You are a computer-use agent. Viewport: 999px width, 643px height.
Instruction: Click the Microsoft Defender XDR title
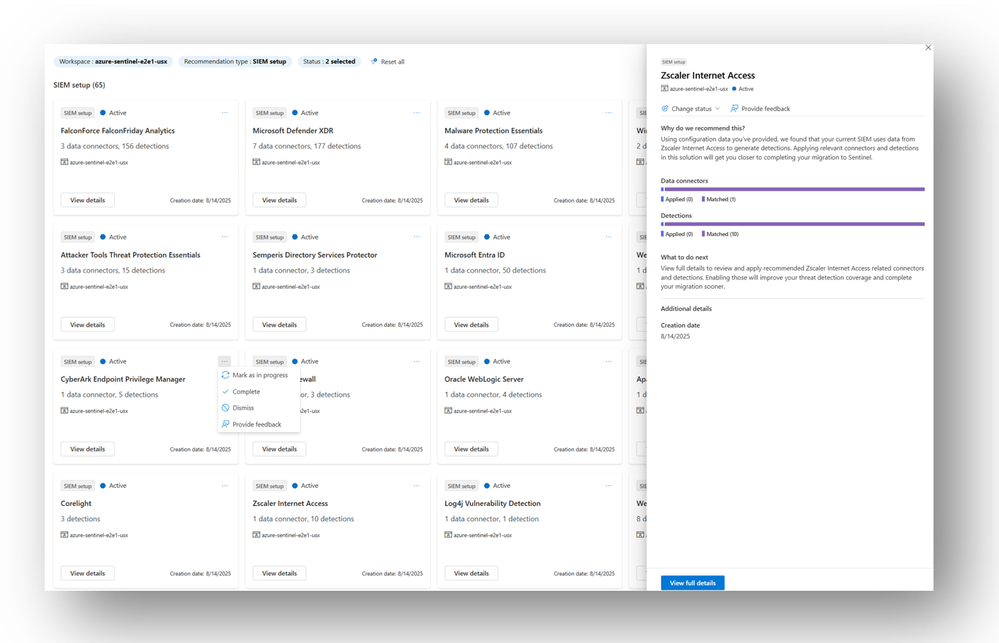point(292,131)
